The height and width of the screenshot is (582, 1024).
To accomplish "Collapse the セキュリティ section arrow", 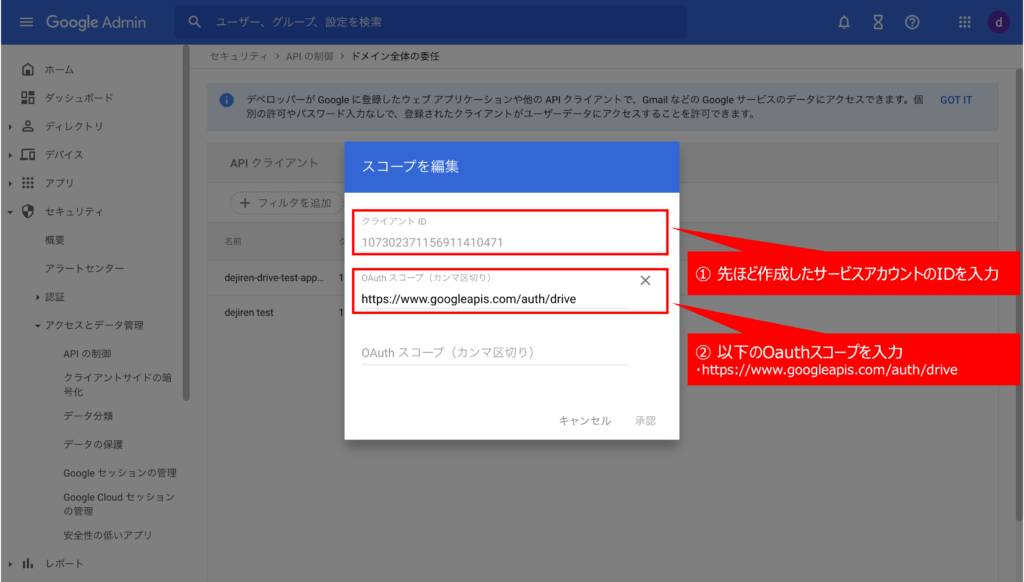I will pos(10,212).
